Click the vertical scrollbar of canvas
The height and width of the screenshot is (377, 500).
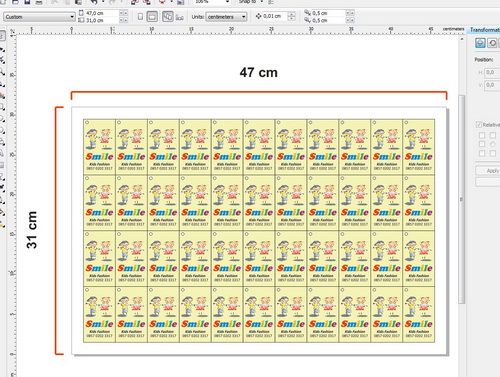(x=462, y=199)
